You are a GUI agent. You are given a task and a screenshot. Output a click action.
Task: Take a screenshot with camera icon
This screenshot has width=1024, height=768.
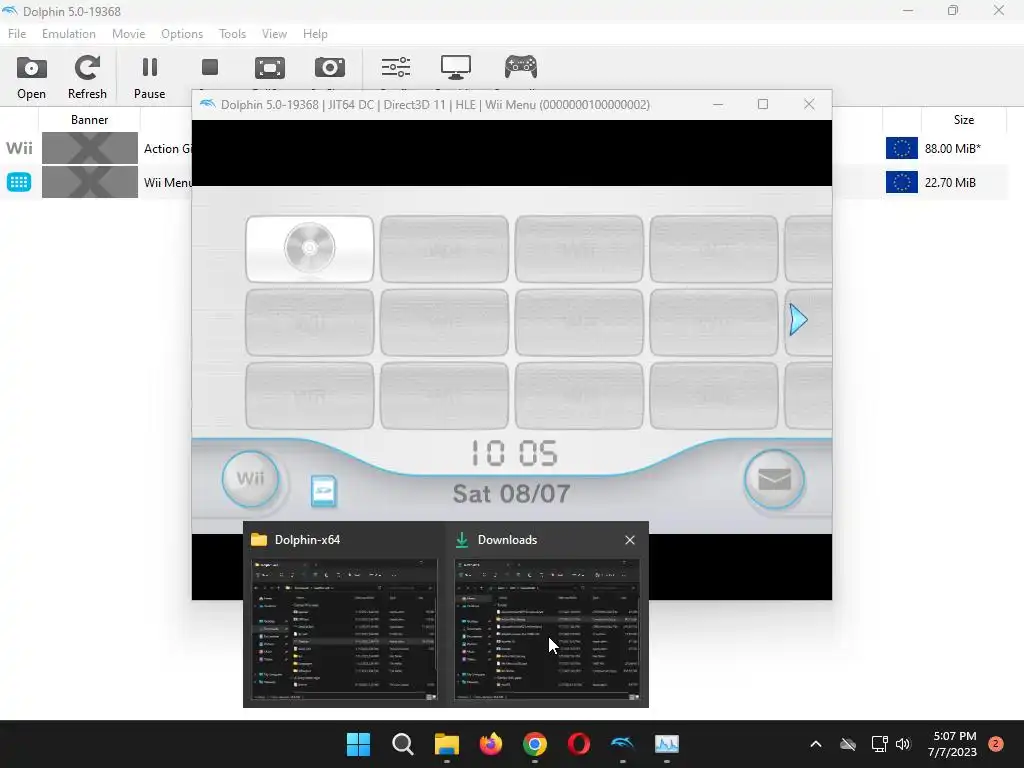[x=330, y=68]
